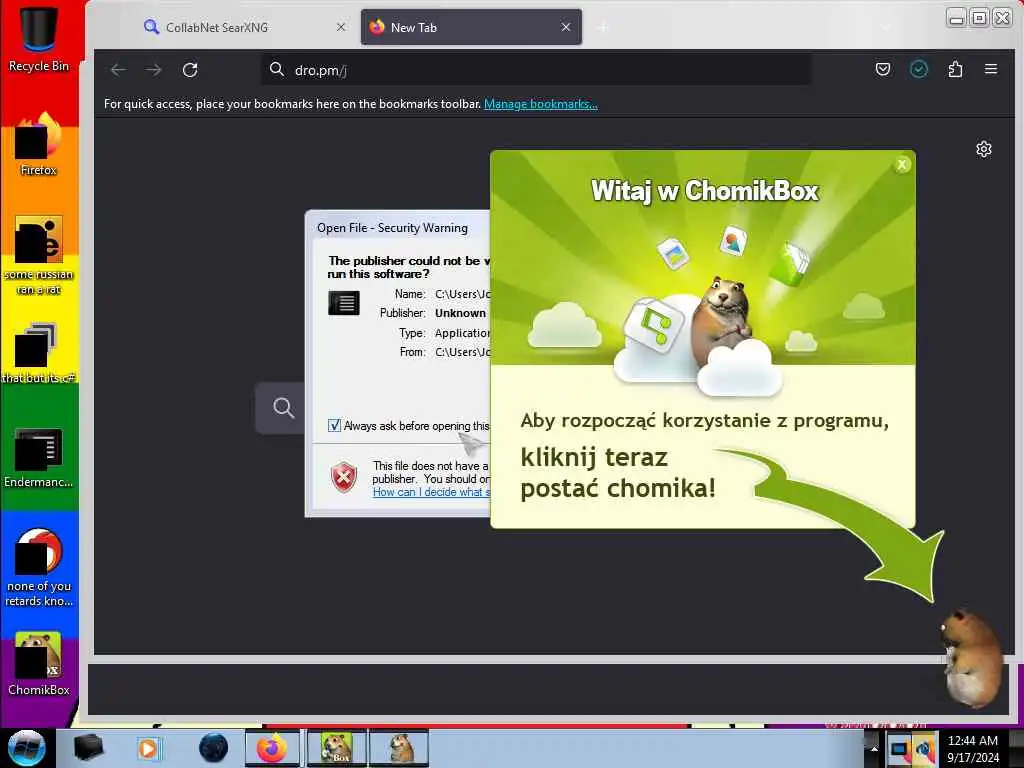Image resolution: width=1024 pixels, height=768 pixels.
Task: Select the 'none of you retards kno...' desktop icon
Action: click(38, 567)
